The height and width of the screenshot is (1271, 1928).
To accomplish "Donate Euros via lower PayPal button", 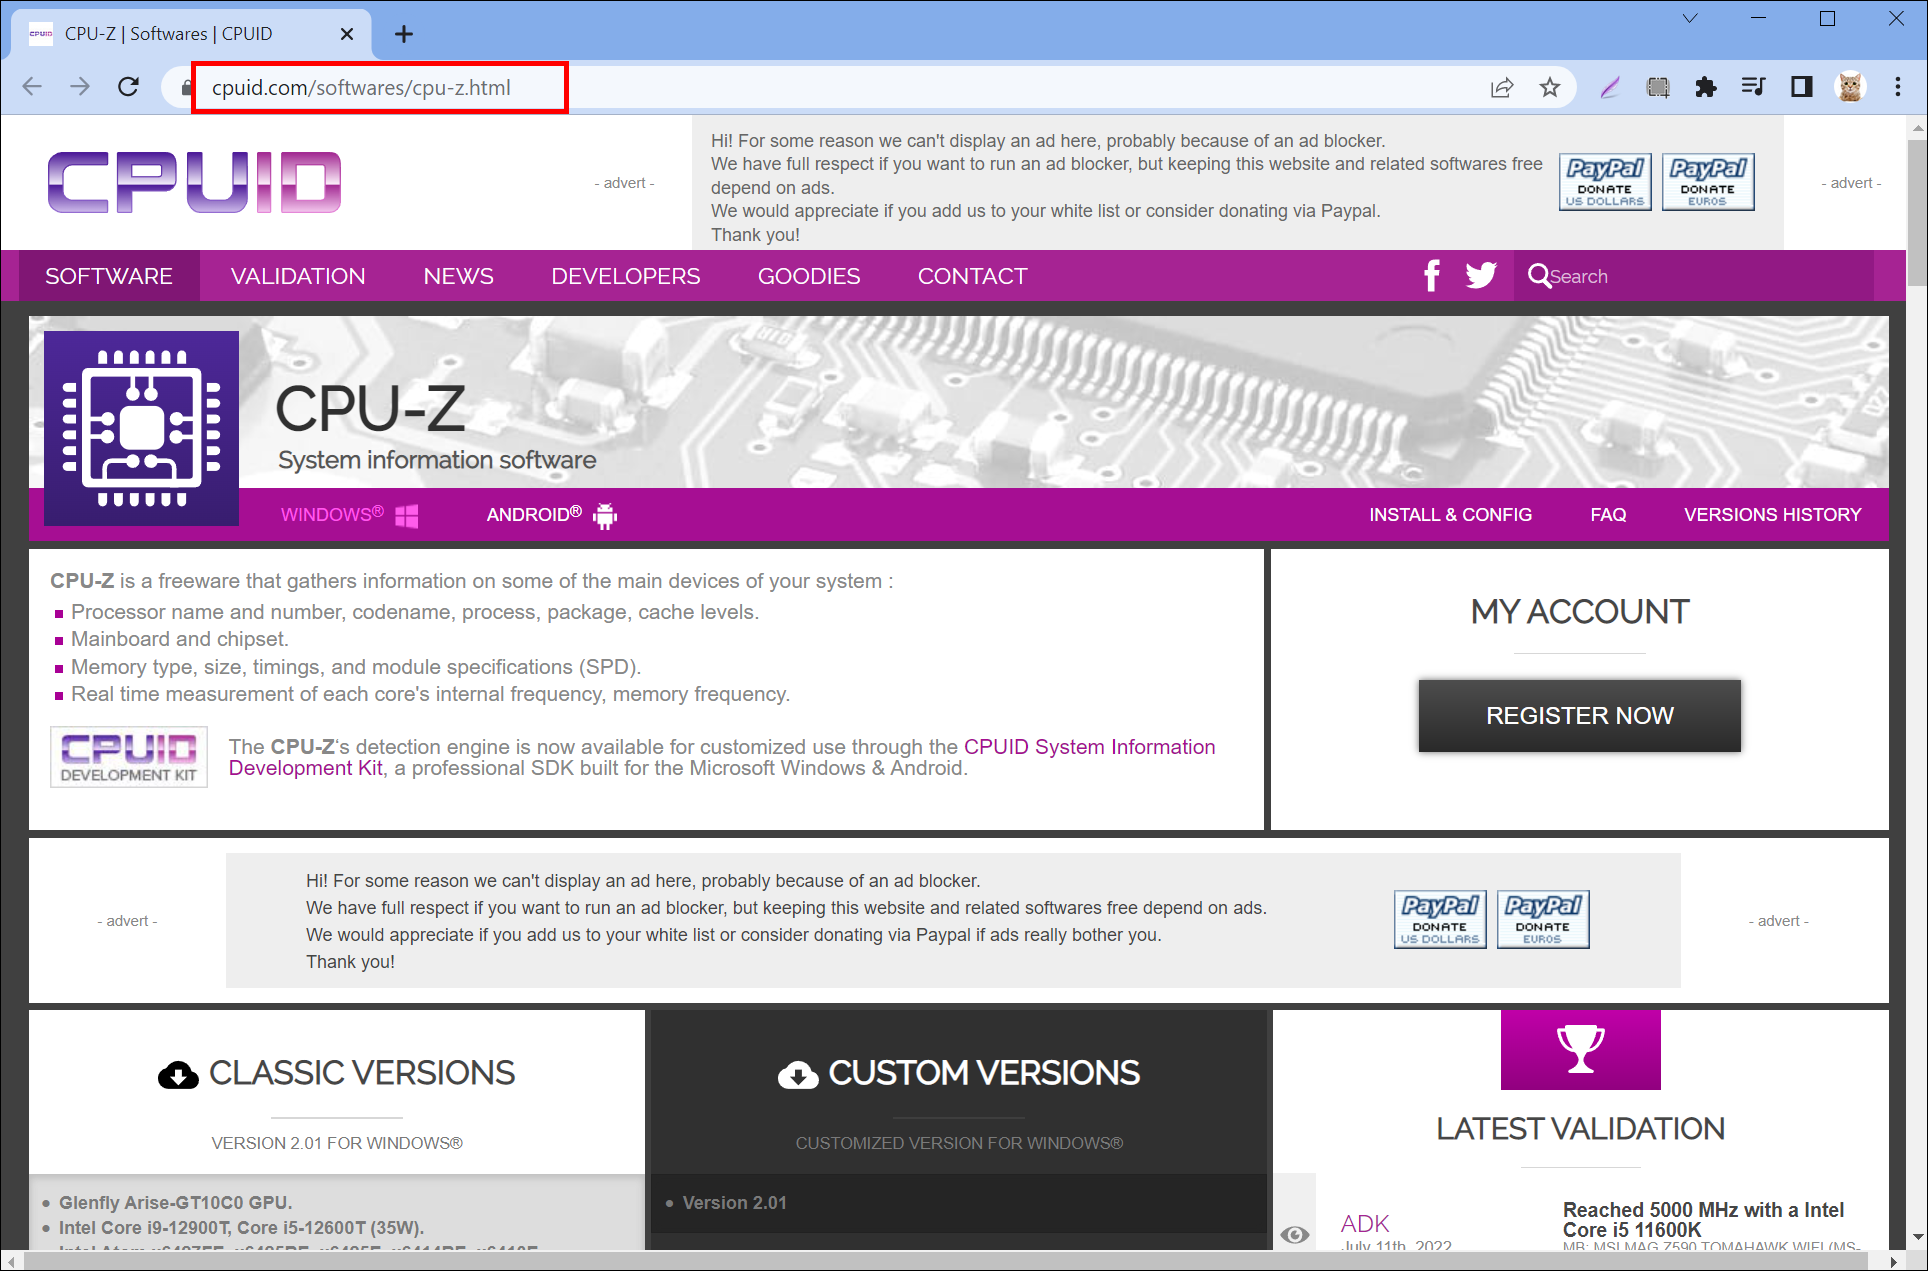I will click(x=1543, y=919).
